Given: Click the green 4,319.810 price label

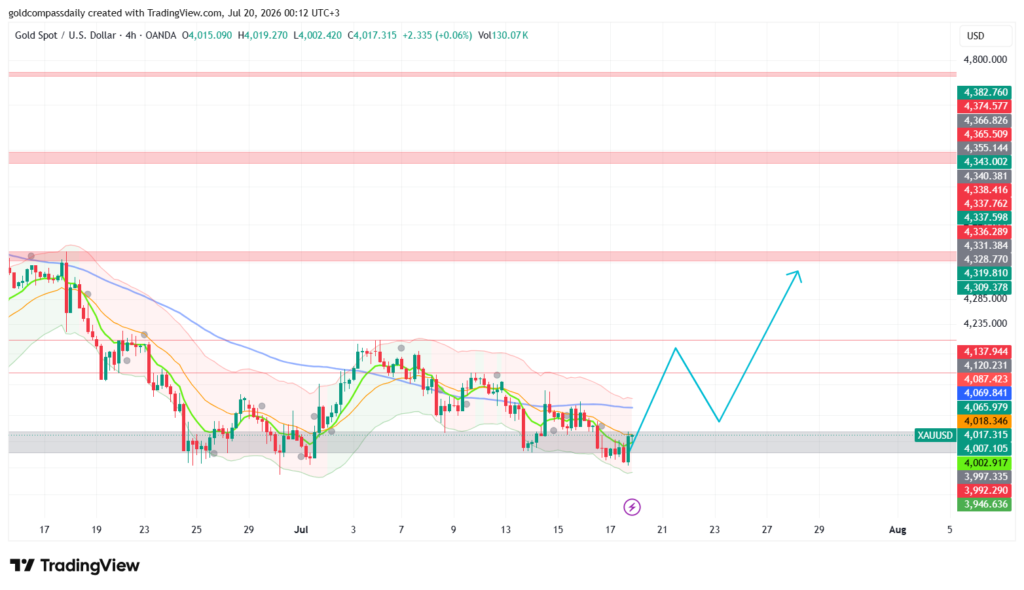Looking at the screenshot, I should [985, 273].
